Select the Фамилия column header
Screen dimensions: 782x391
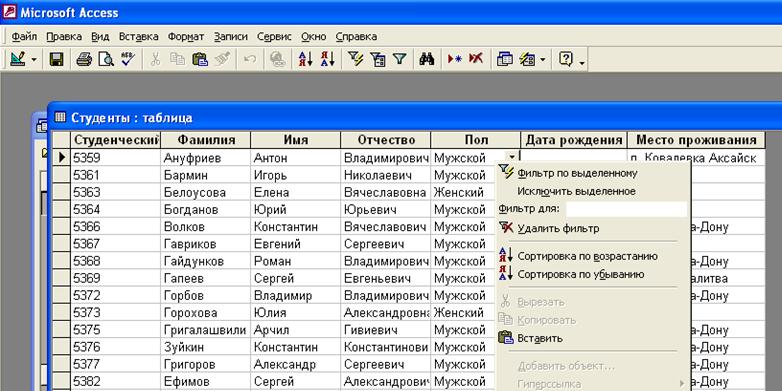click(x=206, y=140)
